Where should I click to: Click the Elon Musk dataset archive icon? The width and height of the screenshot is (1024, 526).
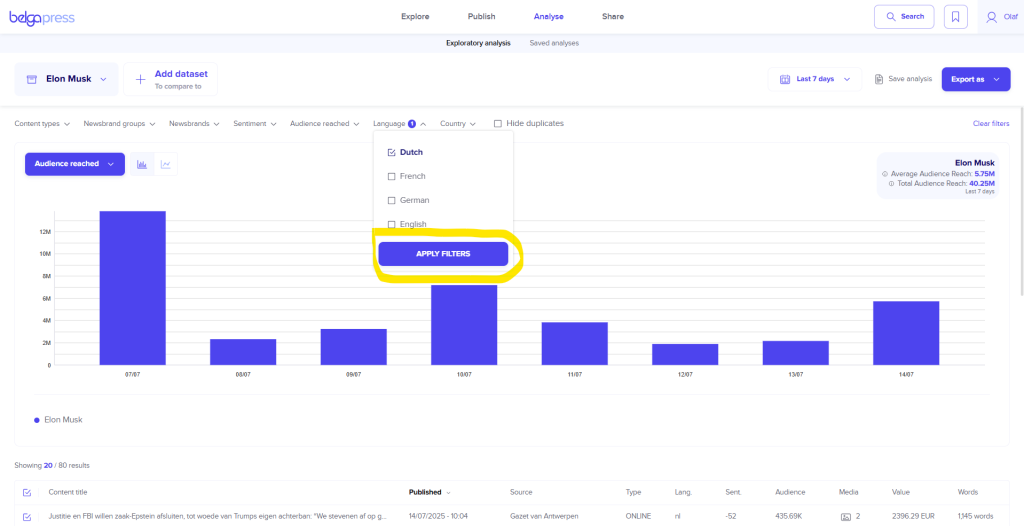coord(32,79)
